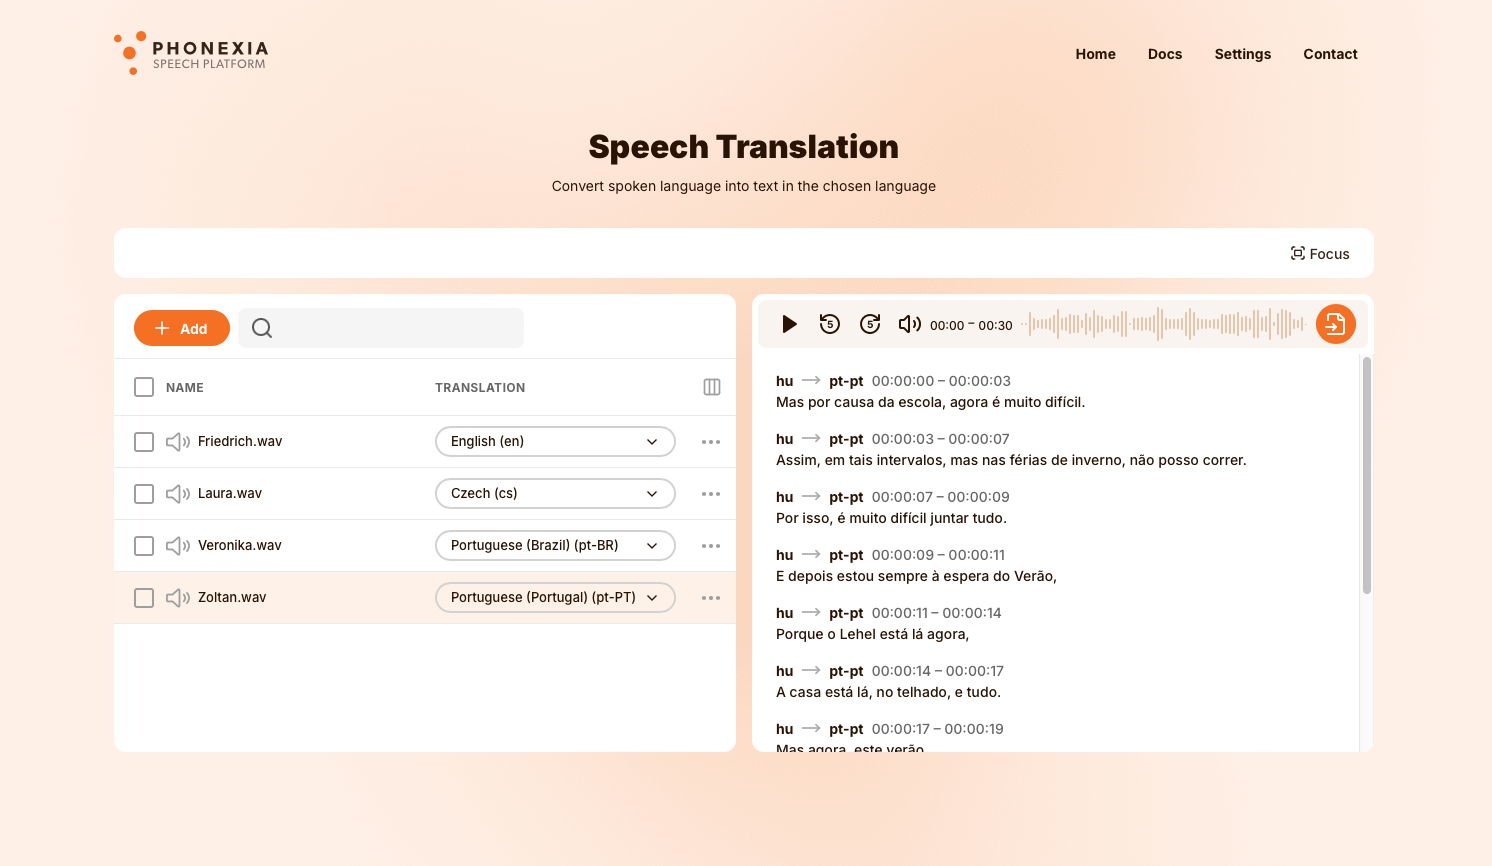
Task: Open Portuguese (Brazil) dropdown for Veronika.wav
Action: [555, 545]
